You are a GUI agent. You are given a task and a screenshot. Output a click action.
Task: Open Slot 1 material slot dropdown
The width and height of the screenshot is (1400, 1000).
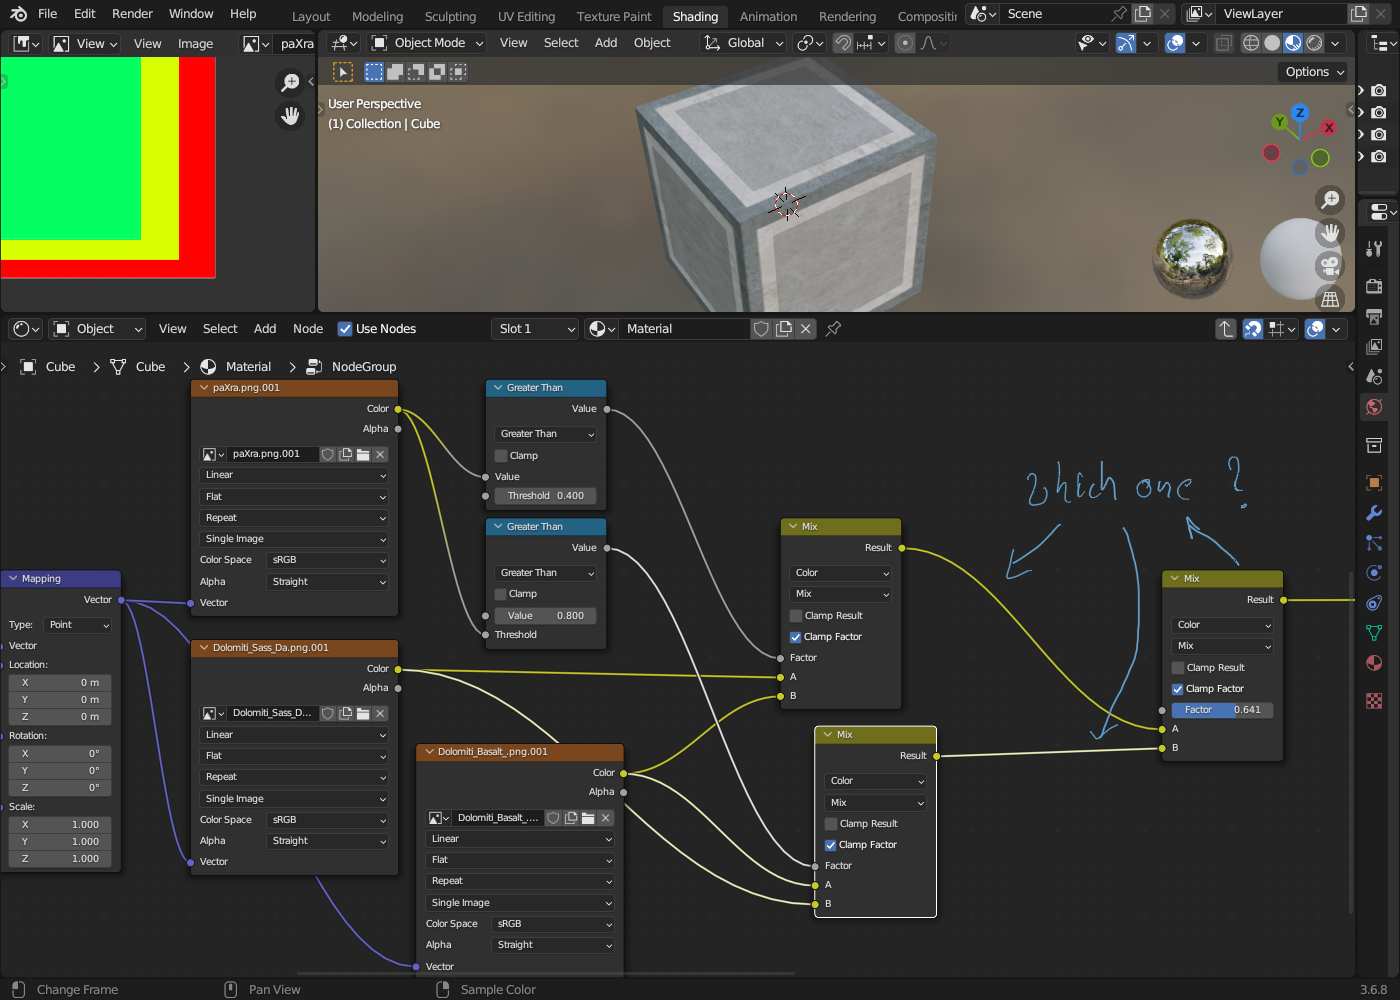[x=536, y=329]
